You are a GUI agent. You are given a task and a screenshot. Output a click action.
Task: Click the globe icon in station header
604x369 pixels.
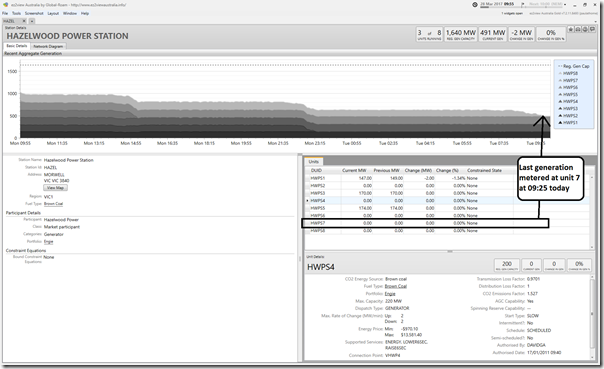coord(585,29)
